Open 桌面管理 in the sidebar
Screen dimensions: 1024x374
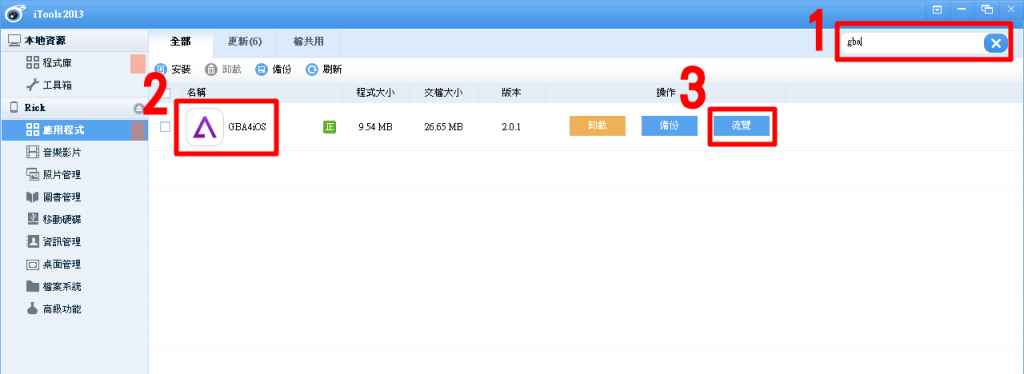click(x=74, y=264)
